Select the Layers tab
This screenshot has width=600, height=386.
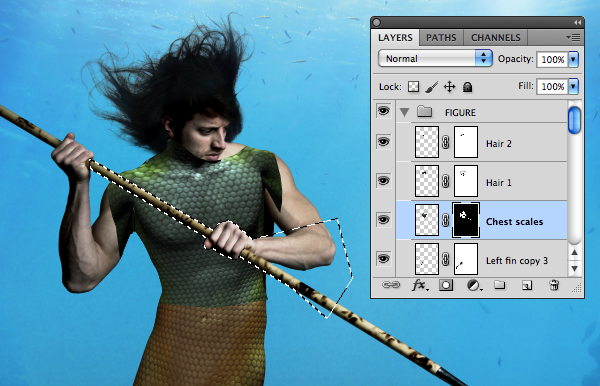click(x=395, y=37)
